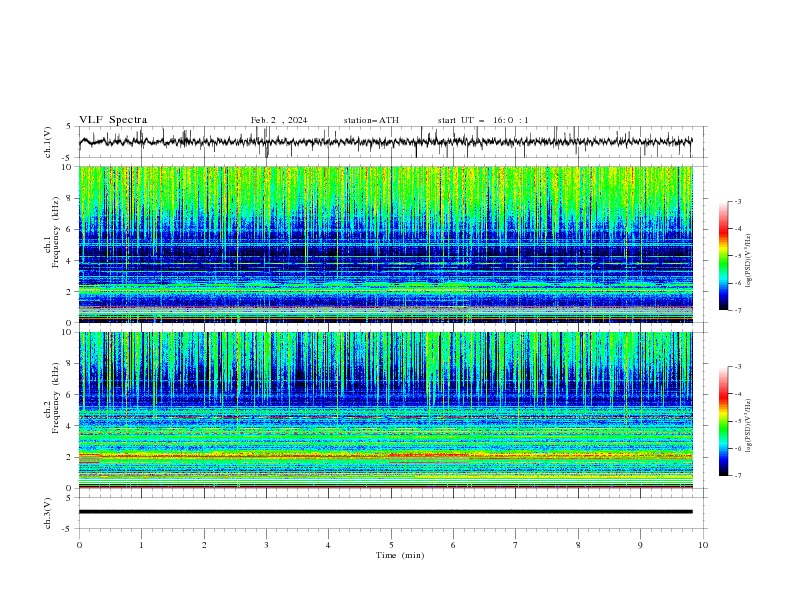This screenshot has width=792, height=612.
Task: Click time axis tick label "9"
Action: pyautogui.click(x=640, y=545)
